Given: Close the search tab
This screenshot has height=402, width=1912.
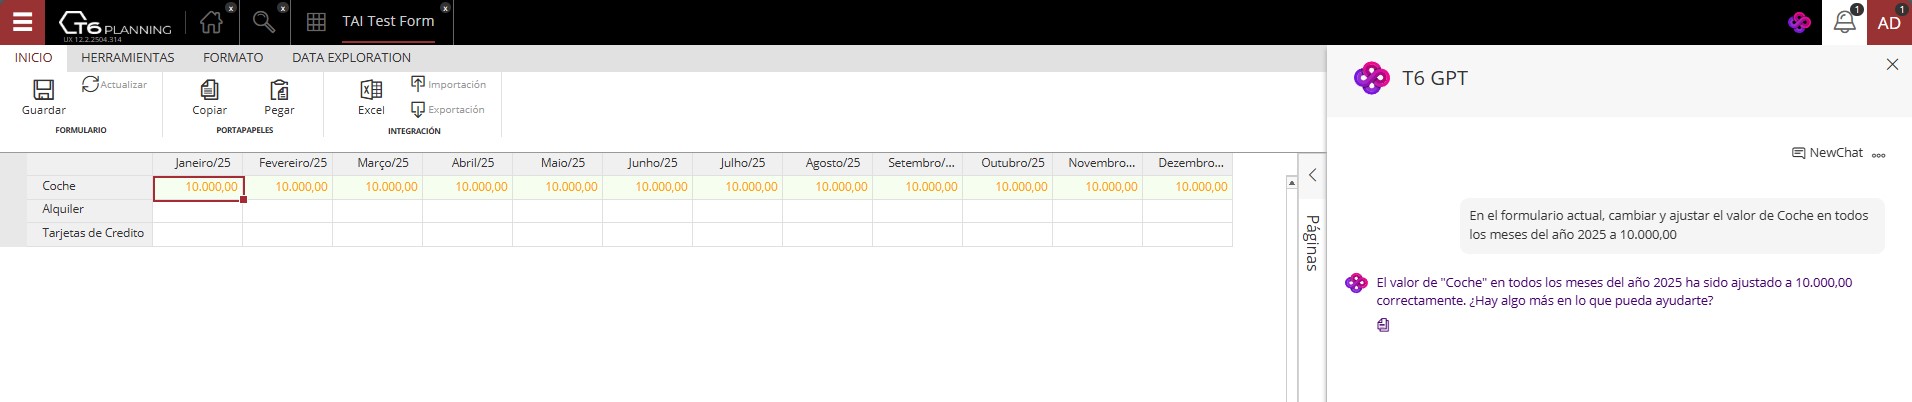Looking at the screenshot, I should [x=282, y=8].
